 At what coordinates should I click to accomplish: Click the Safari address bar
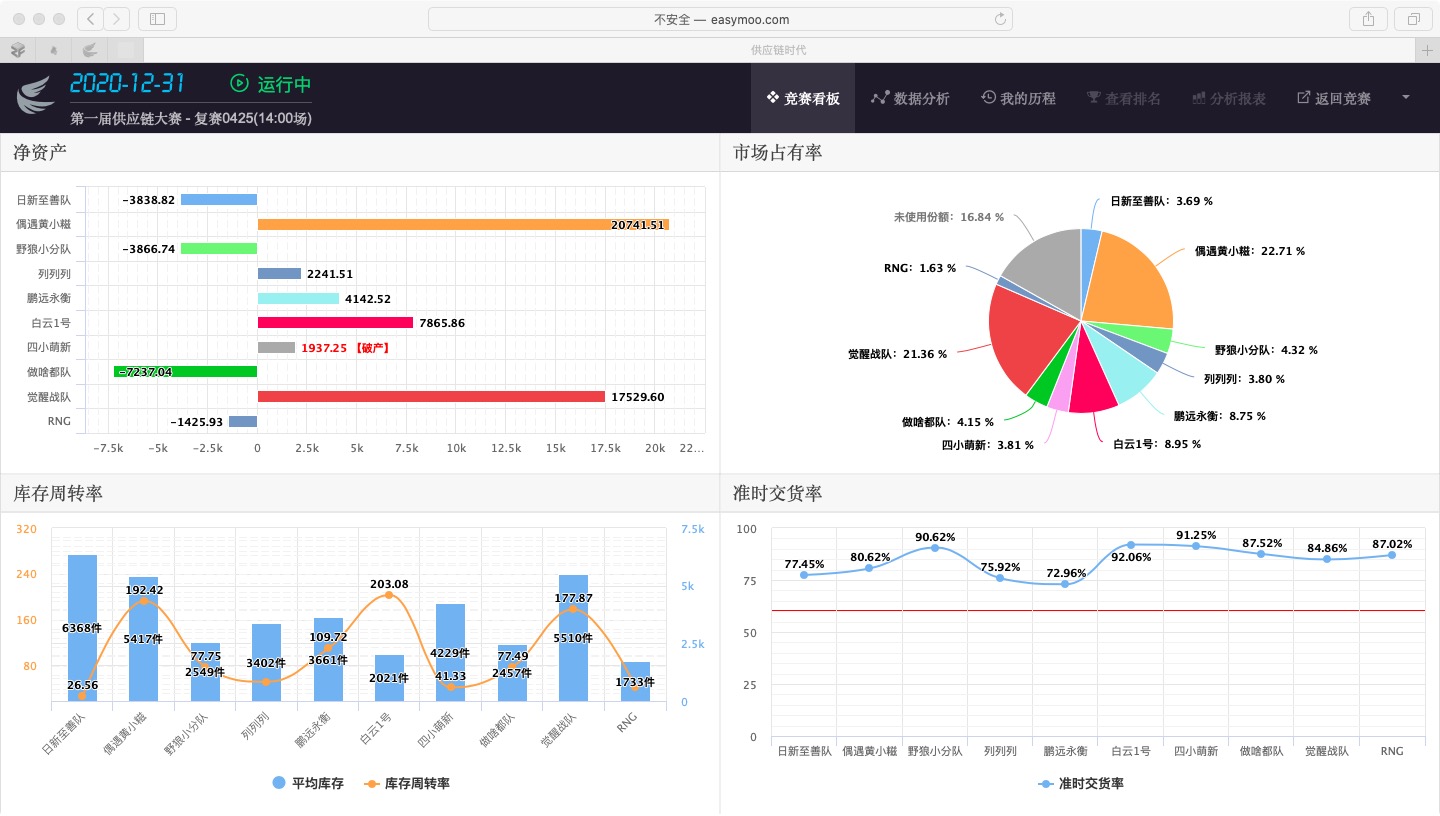[720, 19]
